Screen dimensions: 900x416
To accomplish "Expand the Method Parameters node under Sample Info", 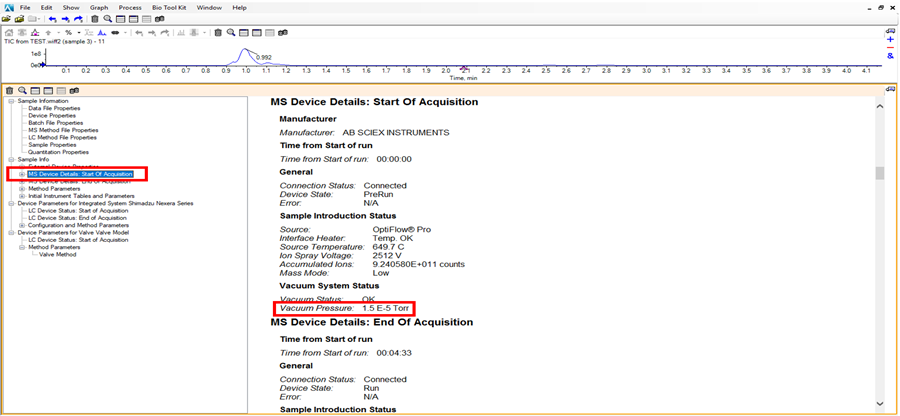I will (21, 188).
